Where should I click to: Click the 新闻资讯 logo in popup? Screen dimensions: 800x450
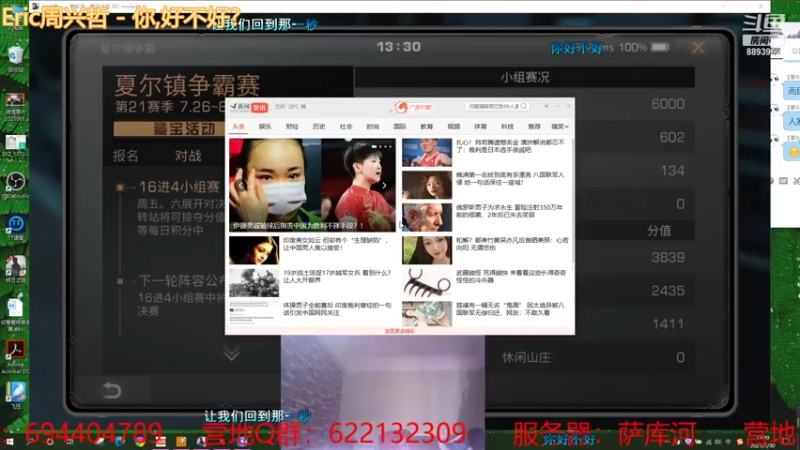(x=248, y=107)
